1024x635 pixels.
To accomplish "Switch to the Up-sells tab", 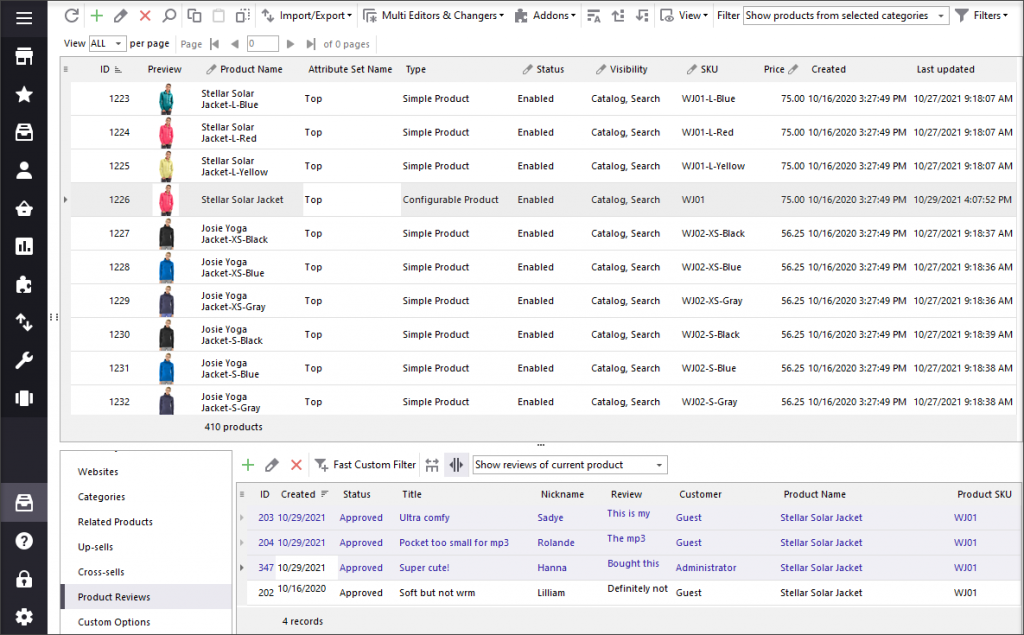I will (x=95, y=547).
